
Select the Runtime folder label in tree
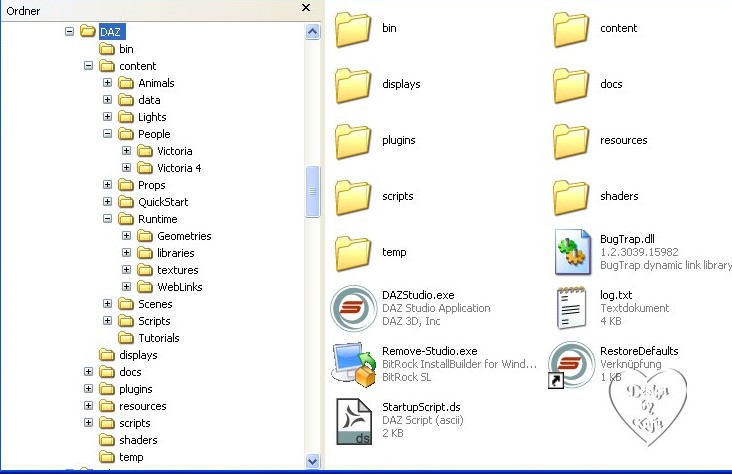pyautogui.click(x=157, y=219)
